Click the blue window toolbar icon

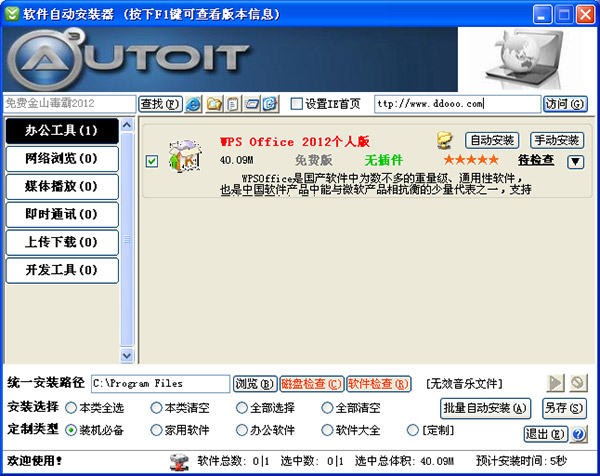click(251, 104)
